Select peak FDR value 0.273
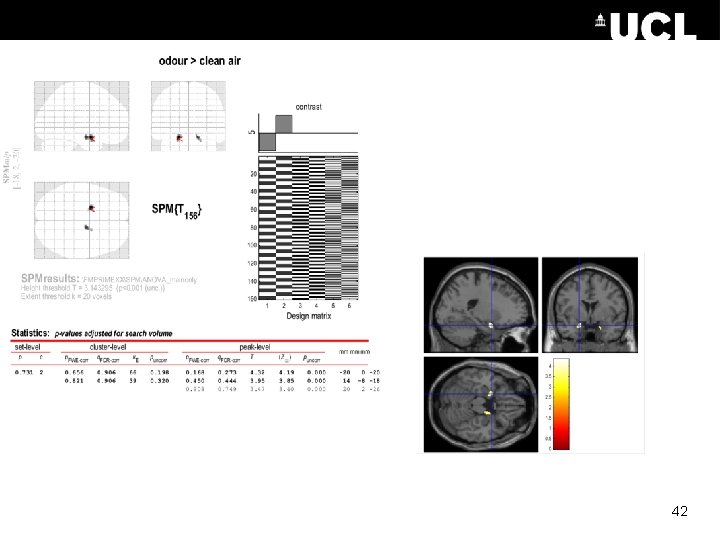Screen dimensions: 720x540 pos(227,372)
